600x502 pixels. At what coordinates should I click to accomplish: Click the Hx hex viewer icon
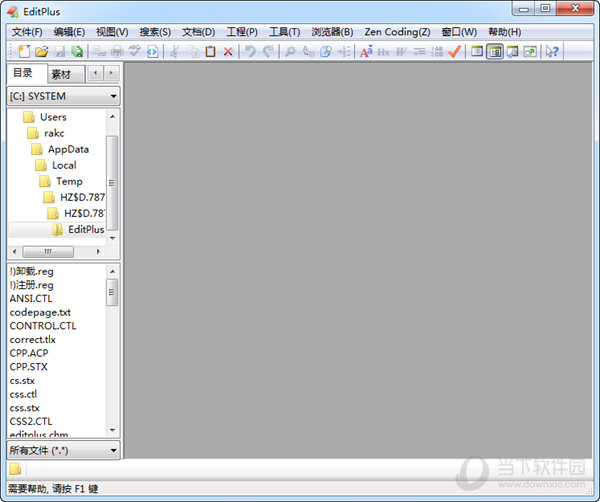383,51
